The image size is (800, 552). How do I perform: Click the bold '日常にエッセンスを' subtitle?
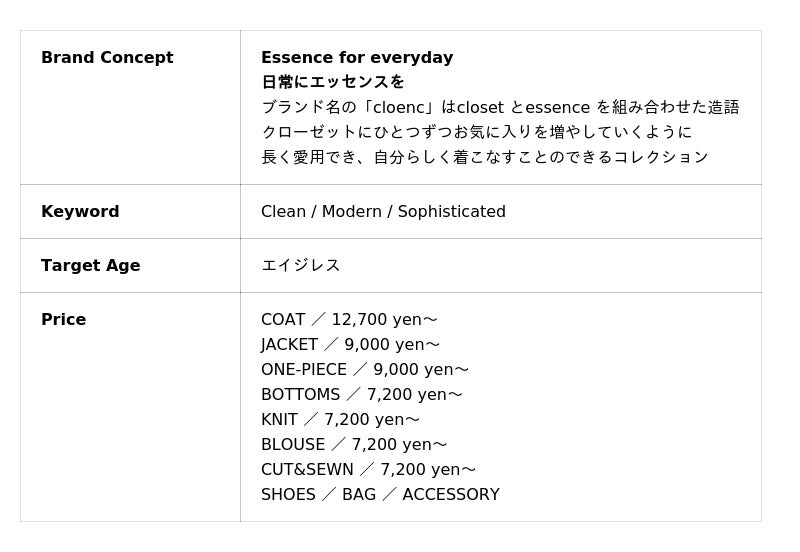333,82
